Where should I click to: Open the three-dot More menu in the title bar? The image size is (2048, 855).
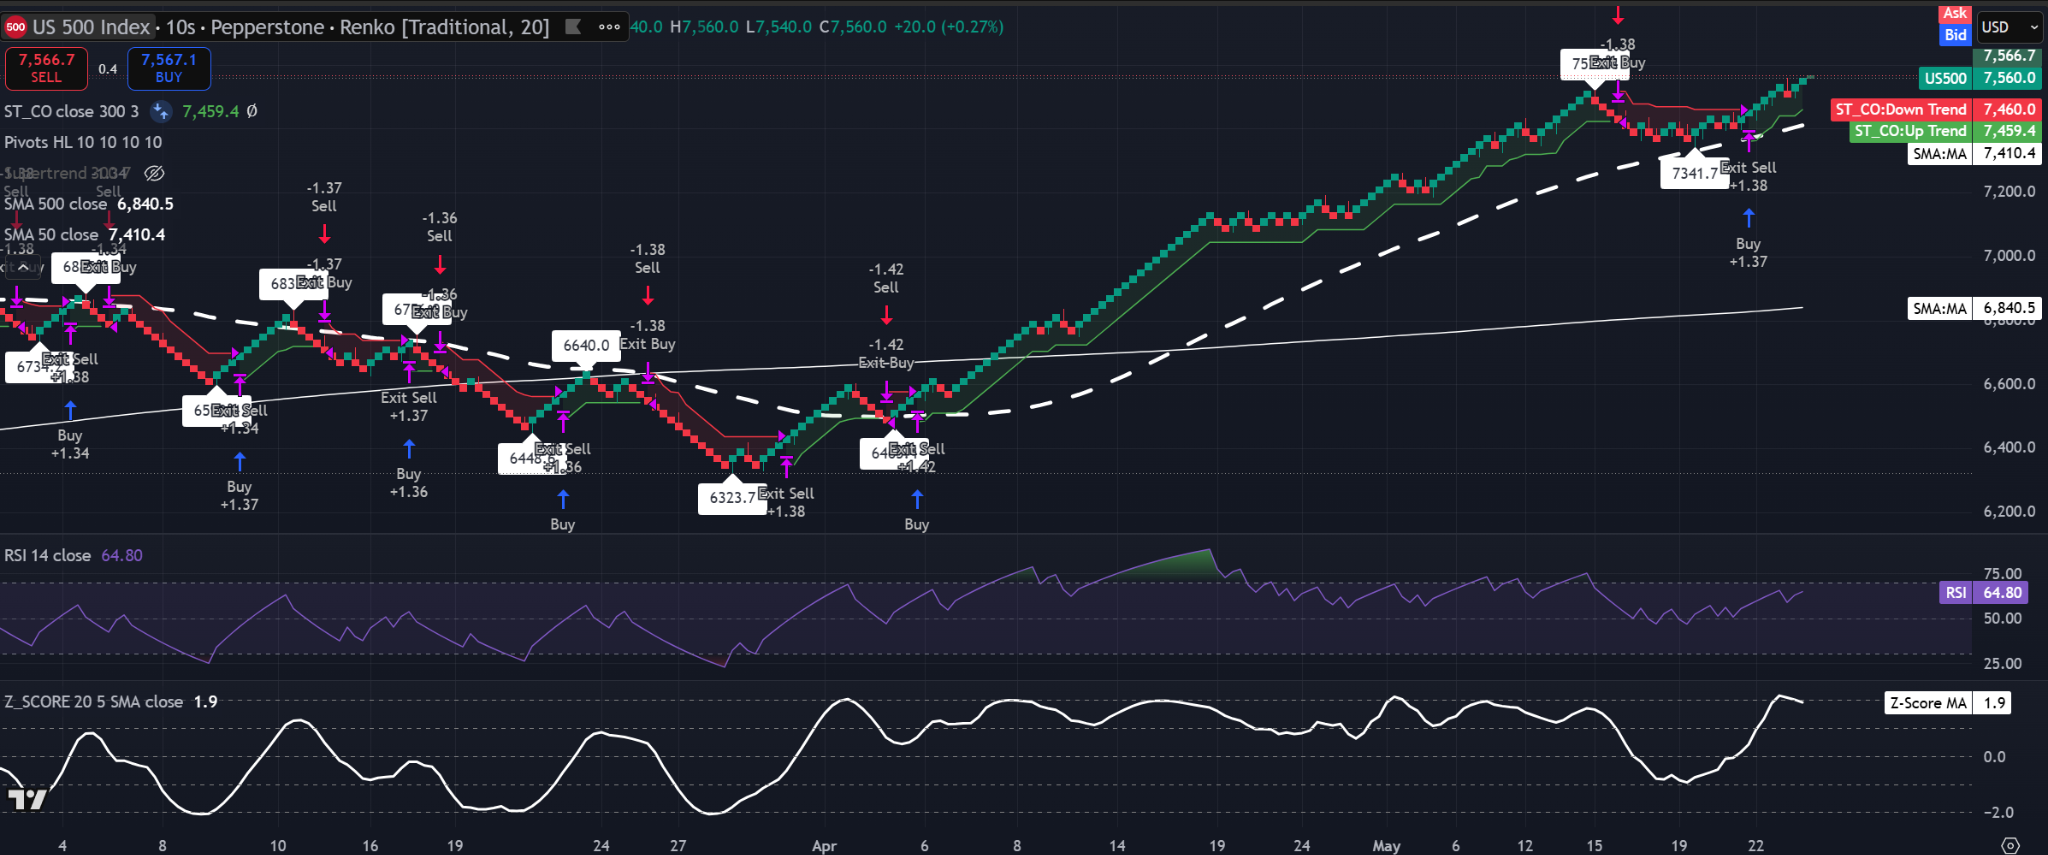(x=609, y=27)
